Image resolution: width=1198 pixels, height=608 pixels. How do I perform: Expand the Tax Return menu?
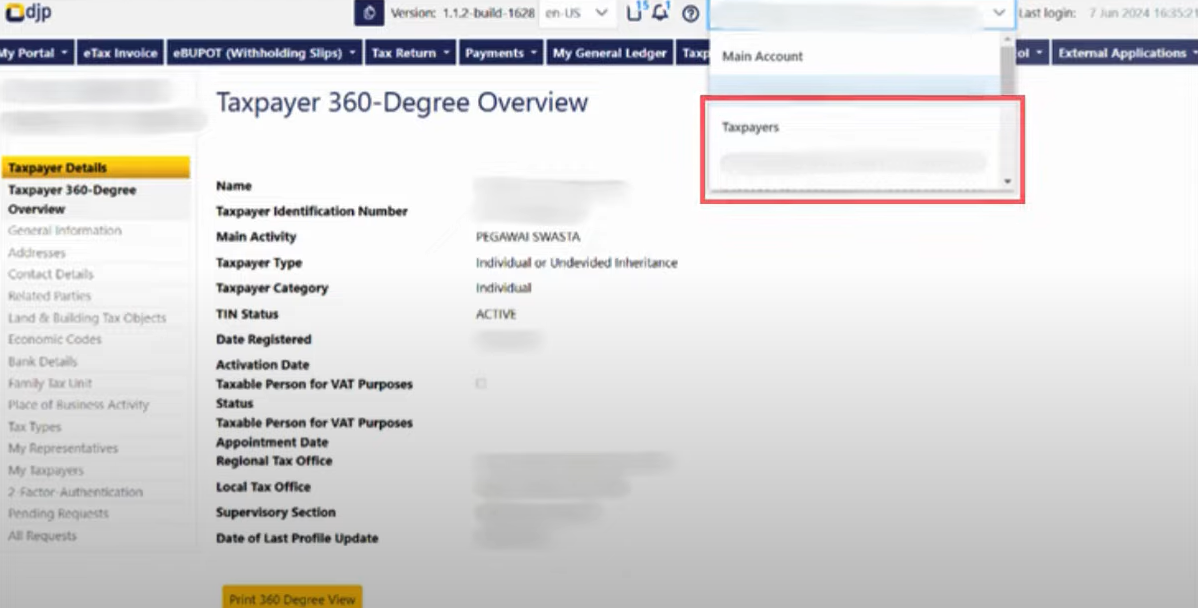click(x=410, y=53)
